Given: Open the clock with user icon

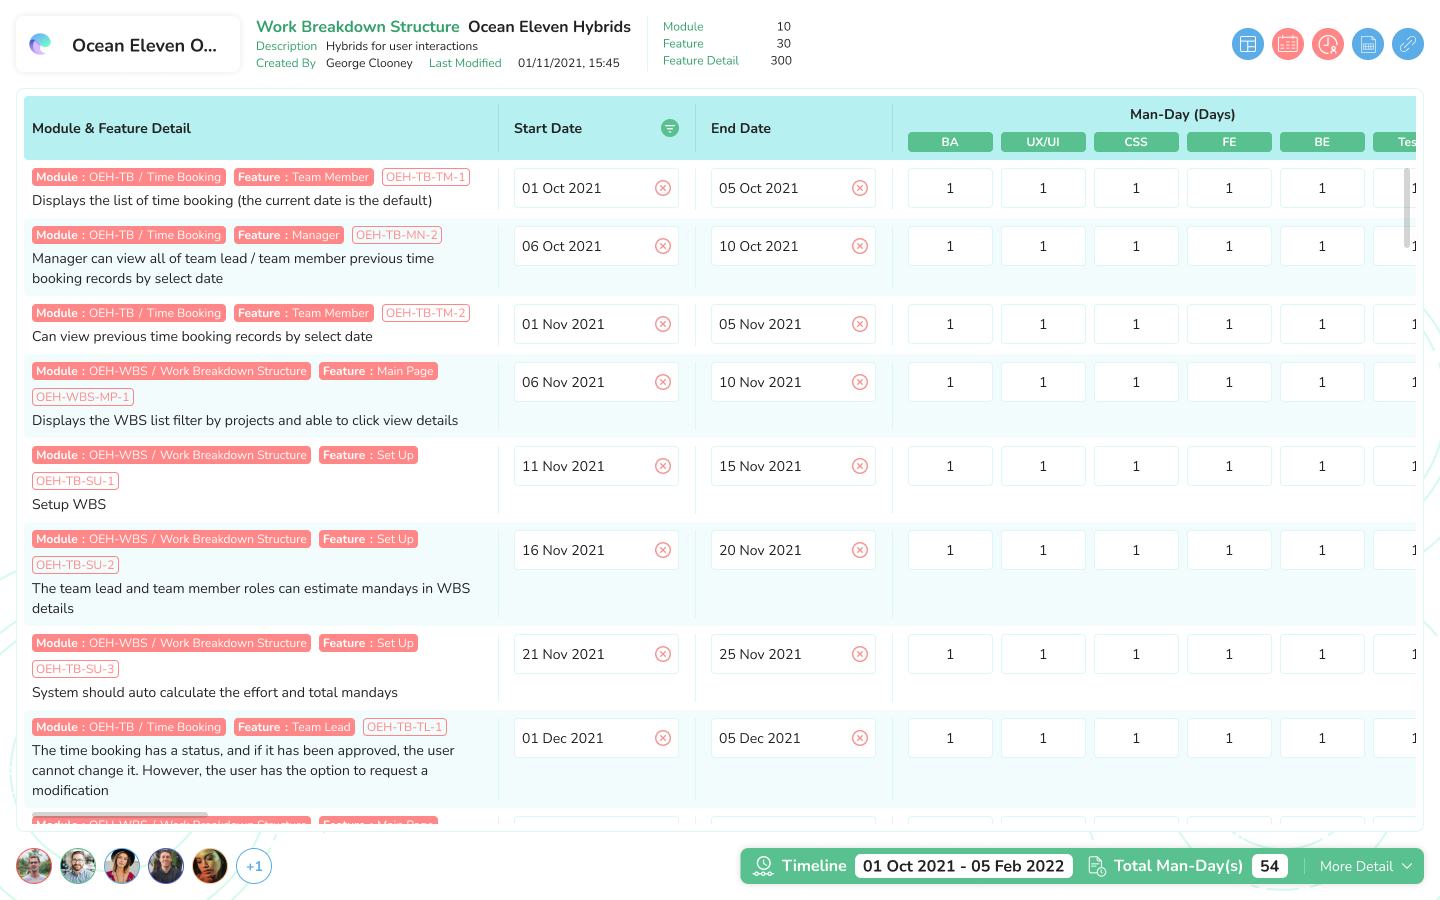Looking at the screenshot, I should tap(1327, 44).
